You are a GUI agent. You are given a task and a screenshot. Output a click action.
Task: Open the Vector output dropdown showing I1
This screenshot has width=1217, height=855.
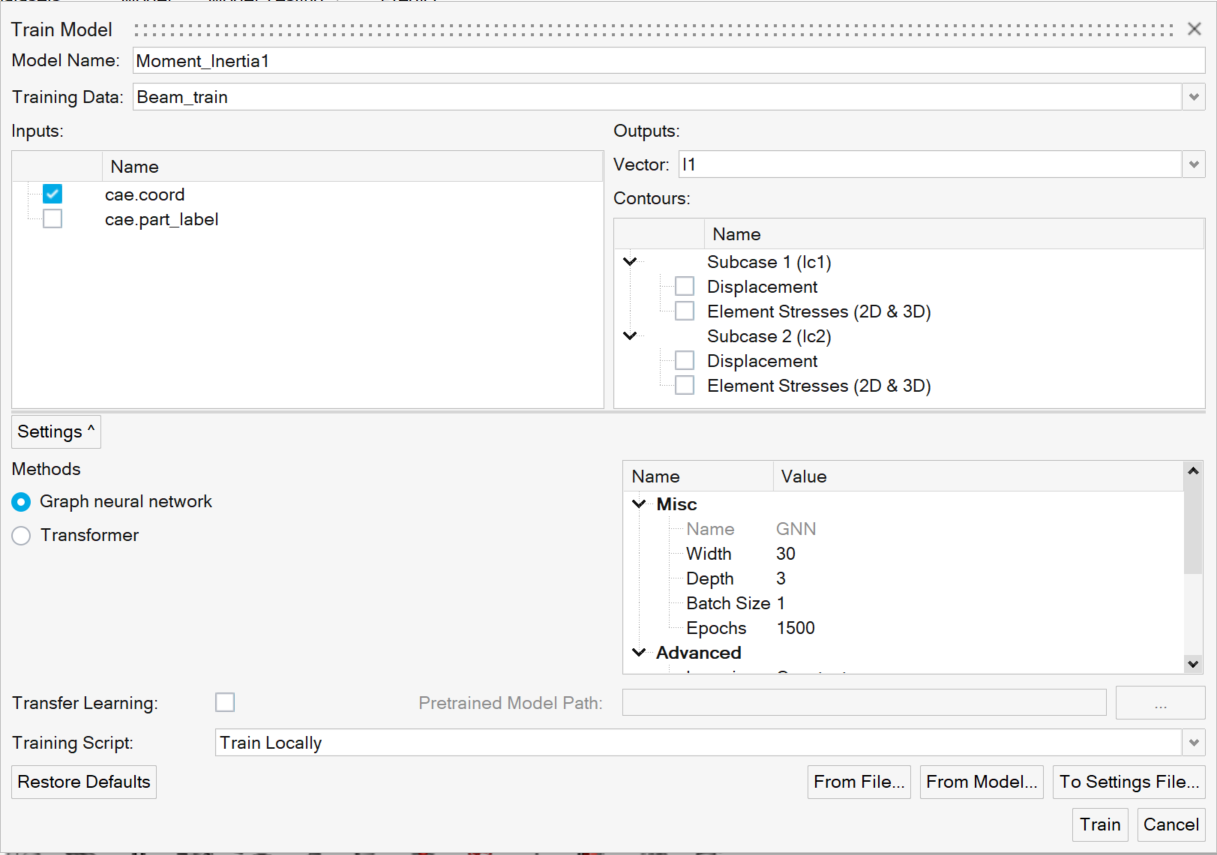1195,164
